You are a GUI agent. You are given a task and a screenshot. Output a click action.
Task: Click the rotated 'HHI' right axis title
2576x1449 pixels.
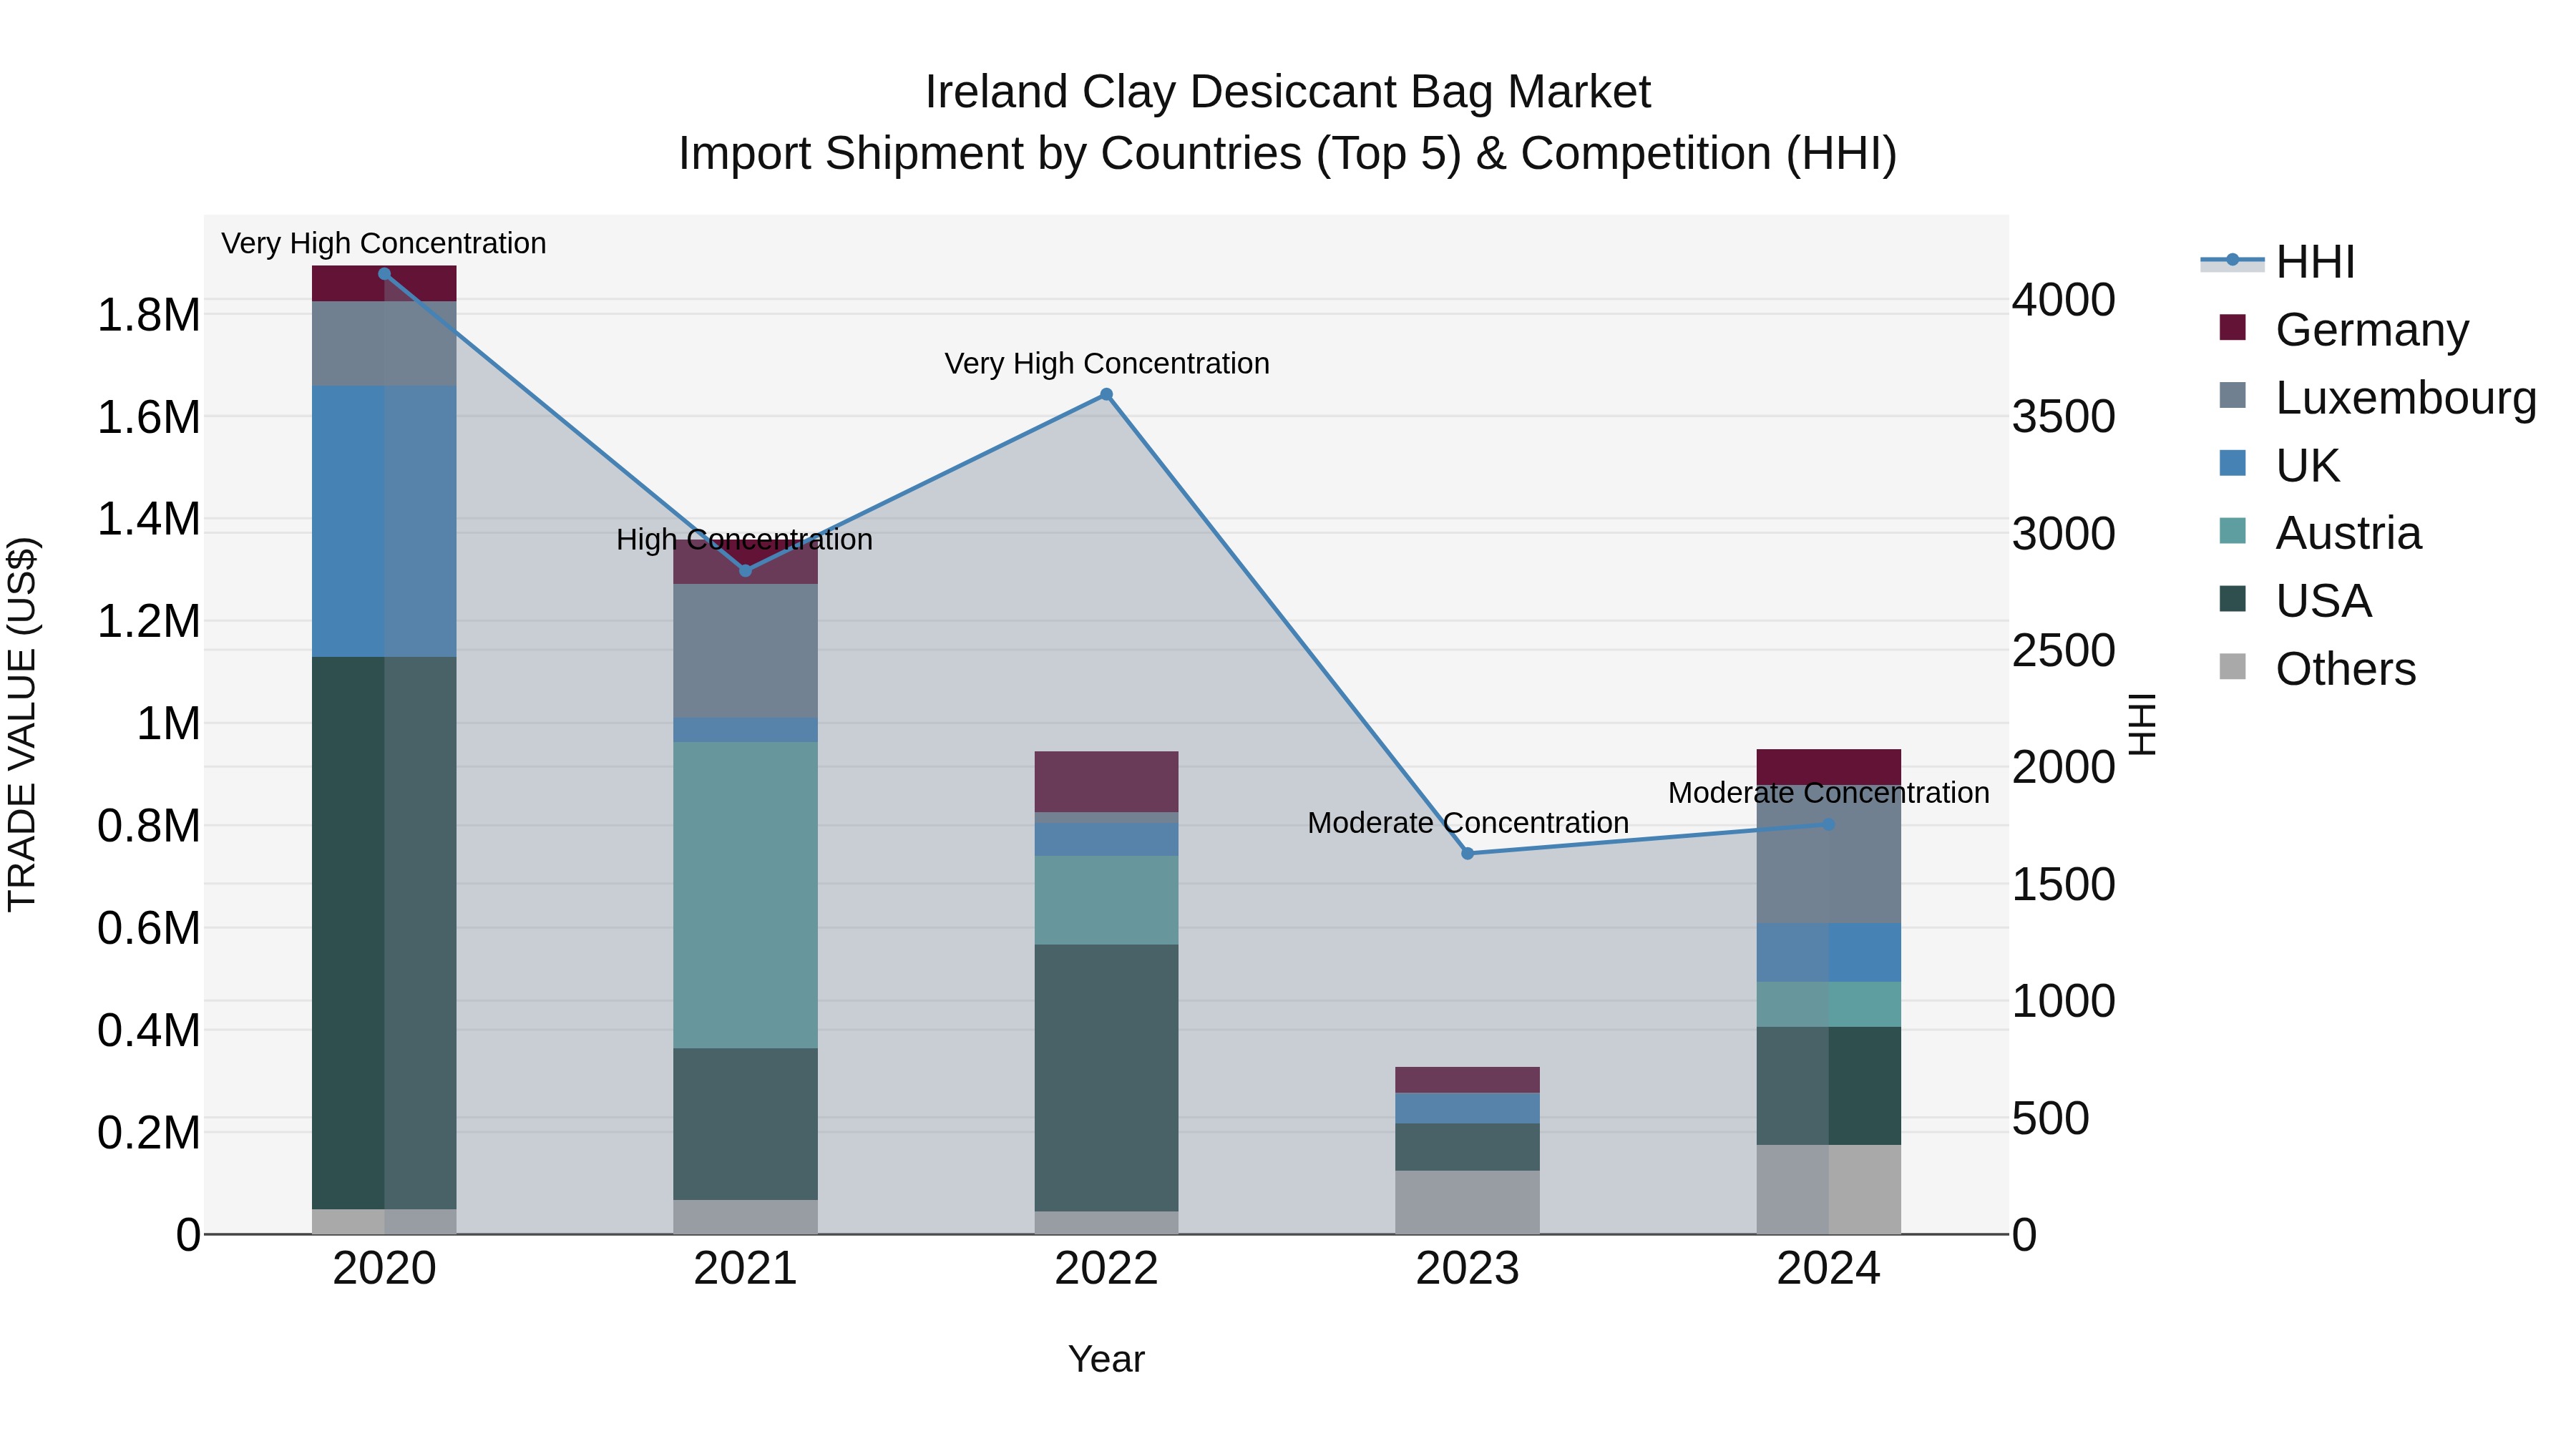tap(2142, 724)
